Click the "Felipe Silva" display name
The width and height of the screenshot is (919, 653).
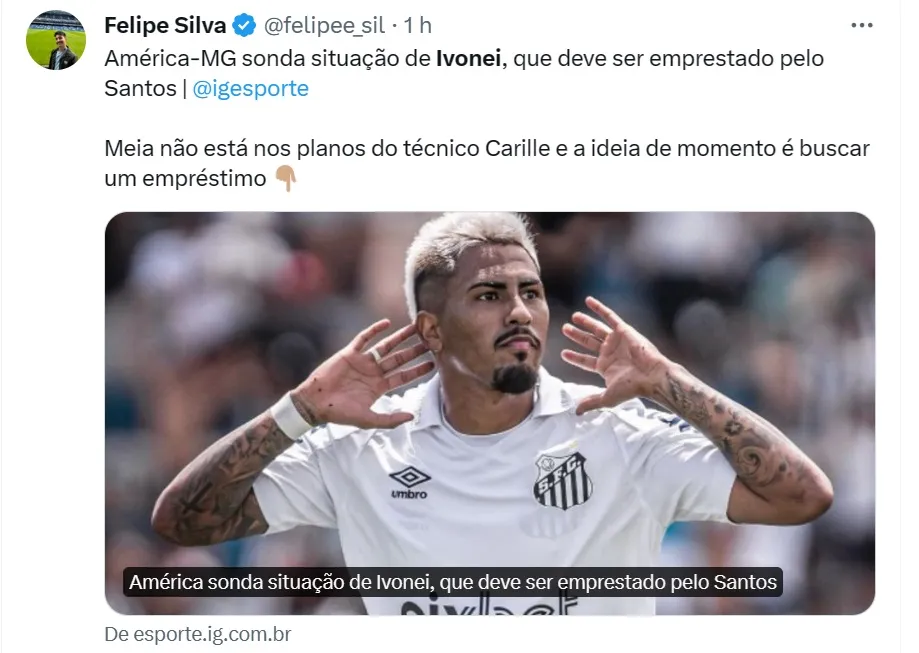[x=165, y=26]
